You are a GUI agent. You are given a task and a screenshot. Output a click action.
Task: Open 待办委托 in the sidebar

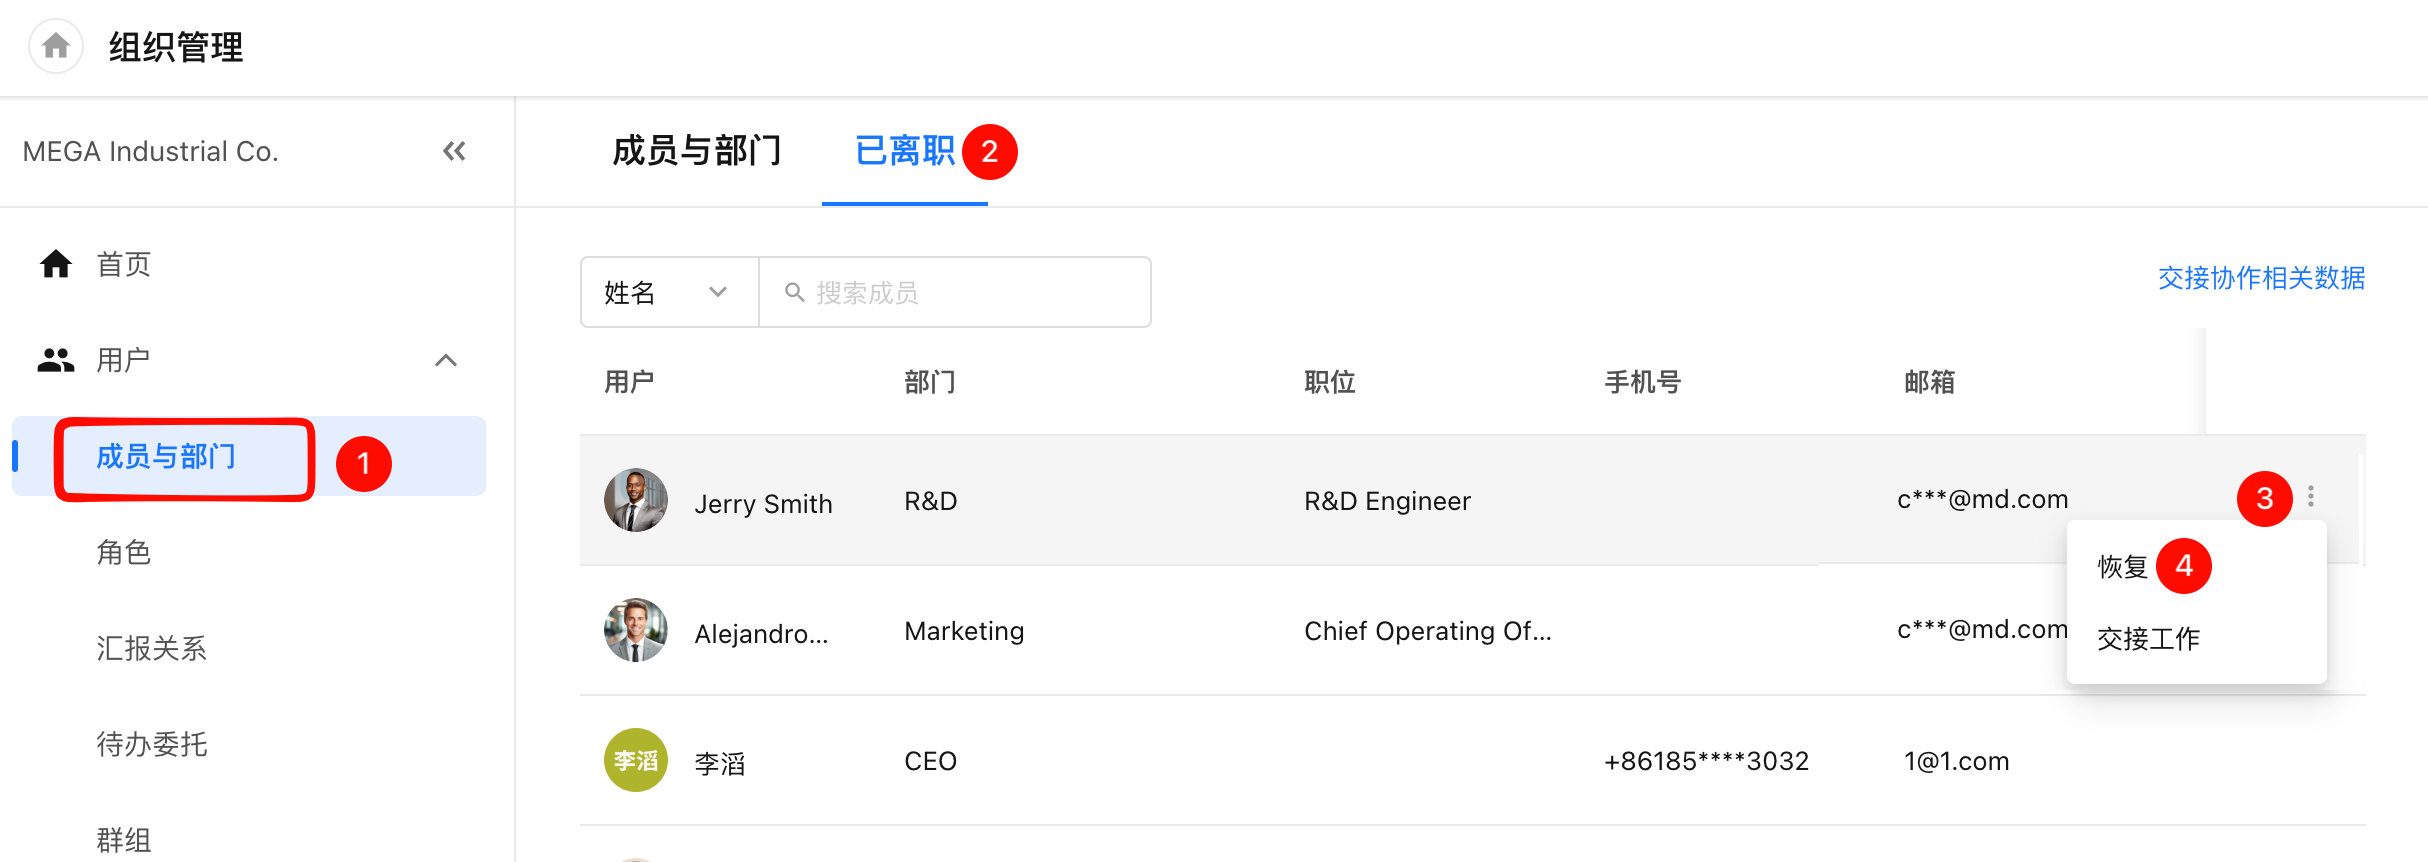tap(152, 744)
